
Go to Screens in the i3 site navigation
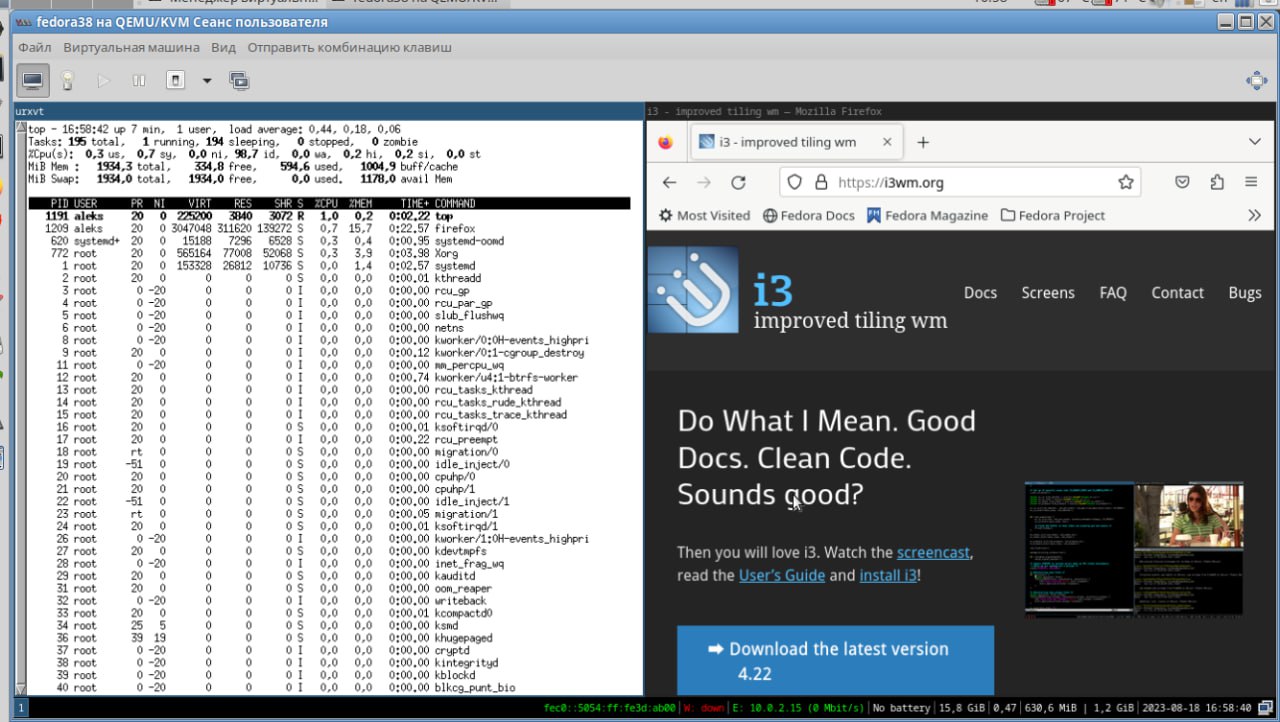pos(1048,293)
